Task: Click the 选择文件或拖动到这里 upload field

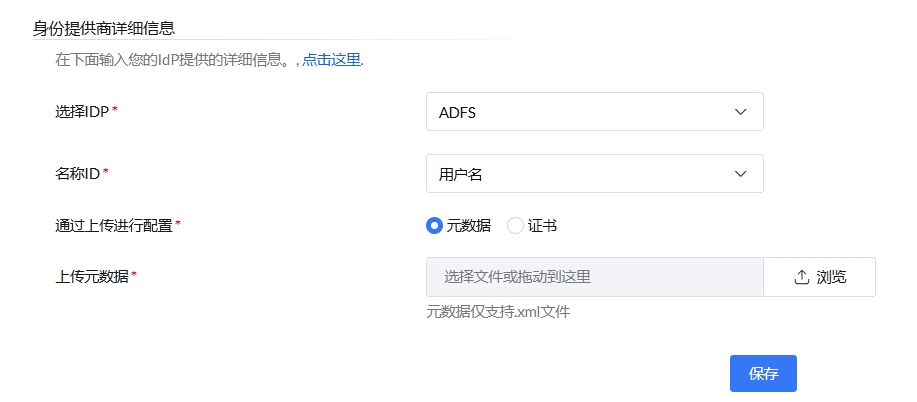Action: [594, 277]
